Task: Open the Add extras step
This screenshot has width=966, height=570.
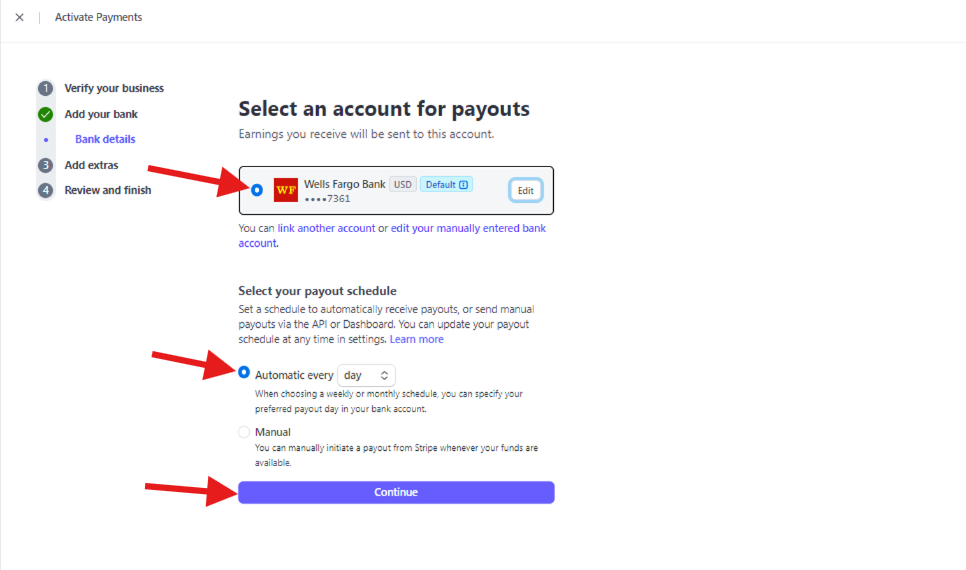Action: pyautogui.click(x=91, y=165)
